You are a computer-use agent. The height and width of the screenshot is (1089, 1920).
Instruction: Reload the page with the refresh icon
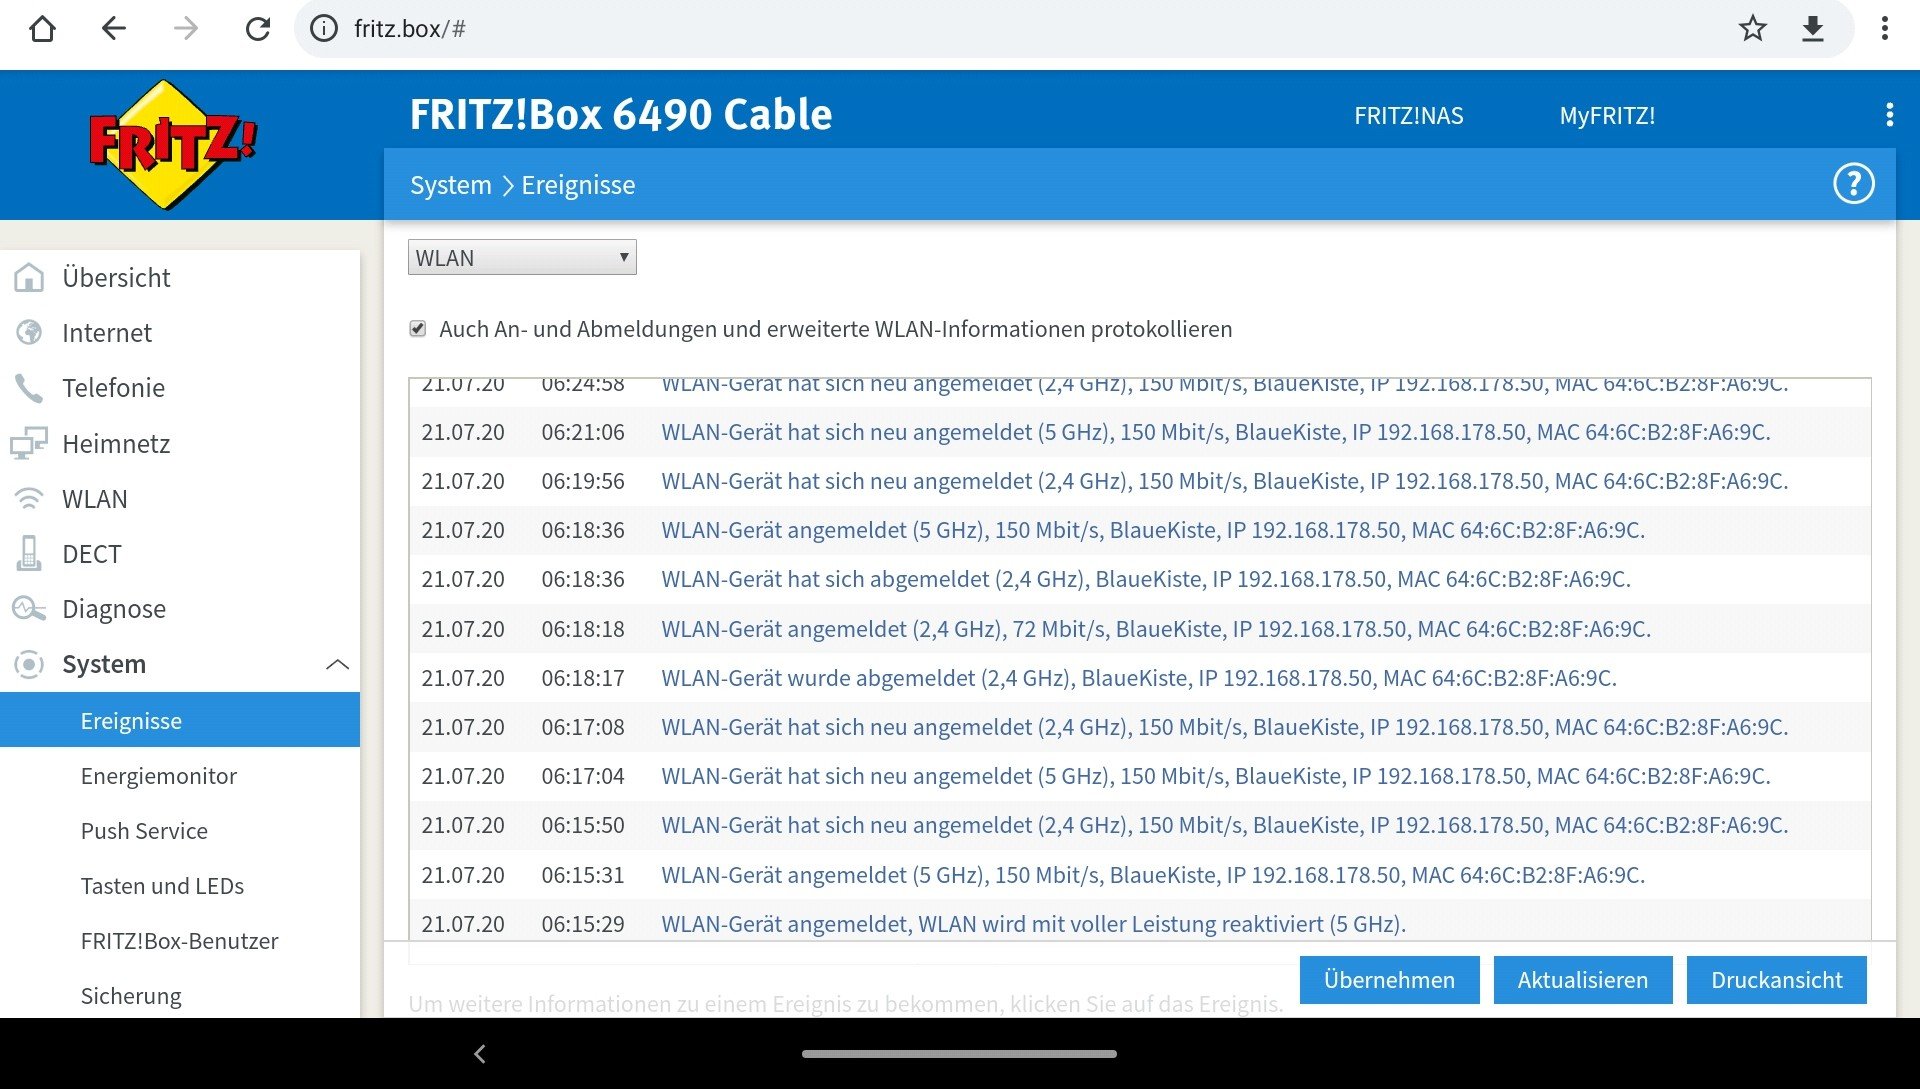coord(258,29)
